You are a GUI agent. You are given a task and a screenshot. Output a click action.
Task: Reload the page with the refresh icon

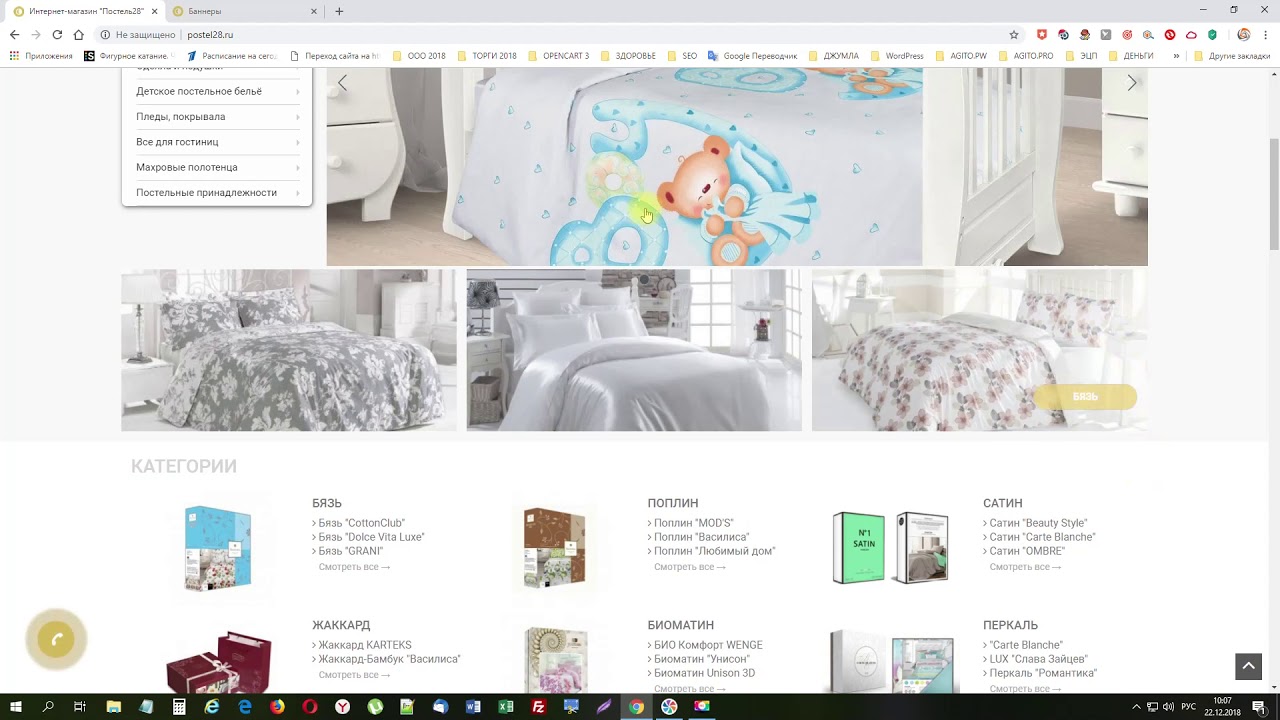click(x=57, y=34)
